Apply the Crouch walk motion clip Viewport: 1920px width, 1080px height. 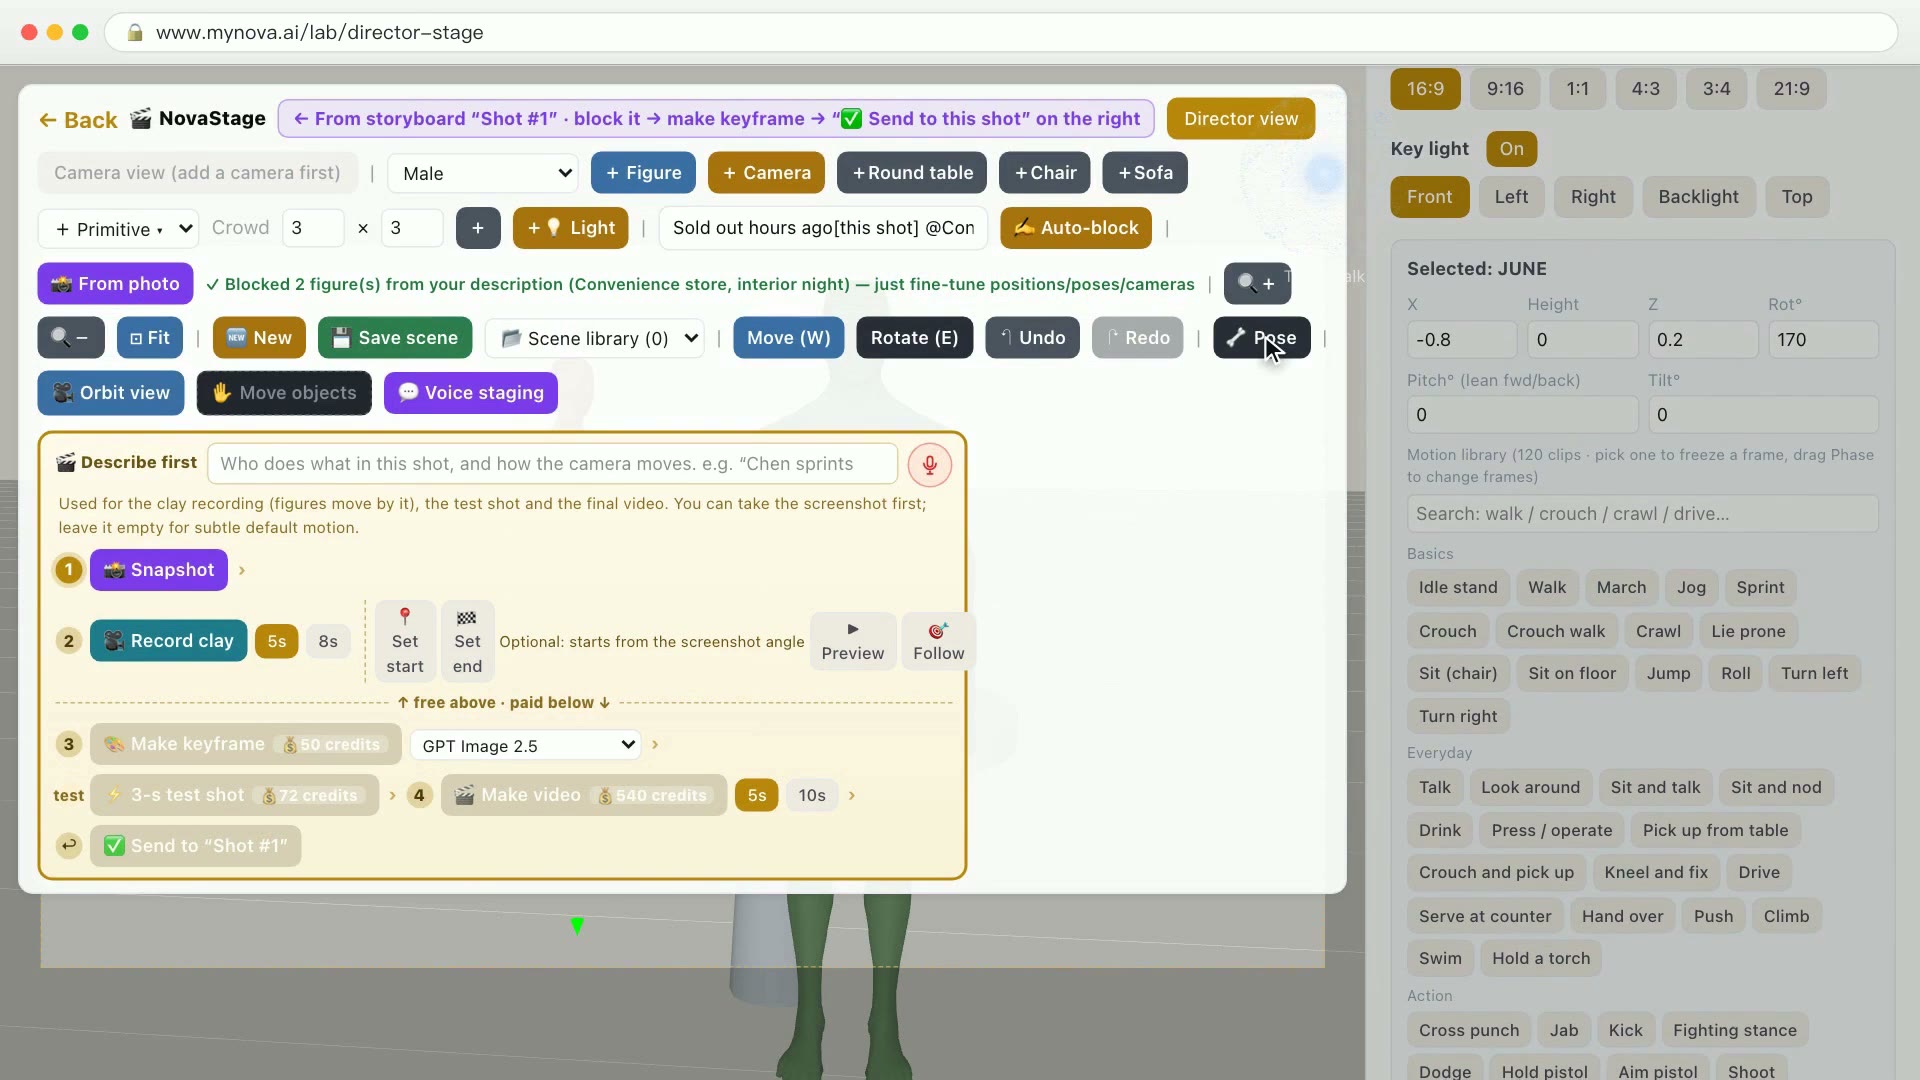point(1556,631)
